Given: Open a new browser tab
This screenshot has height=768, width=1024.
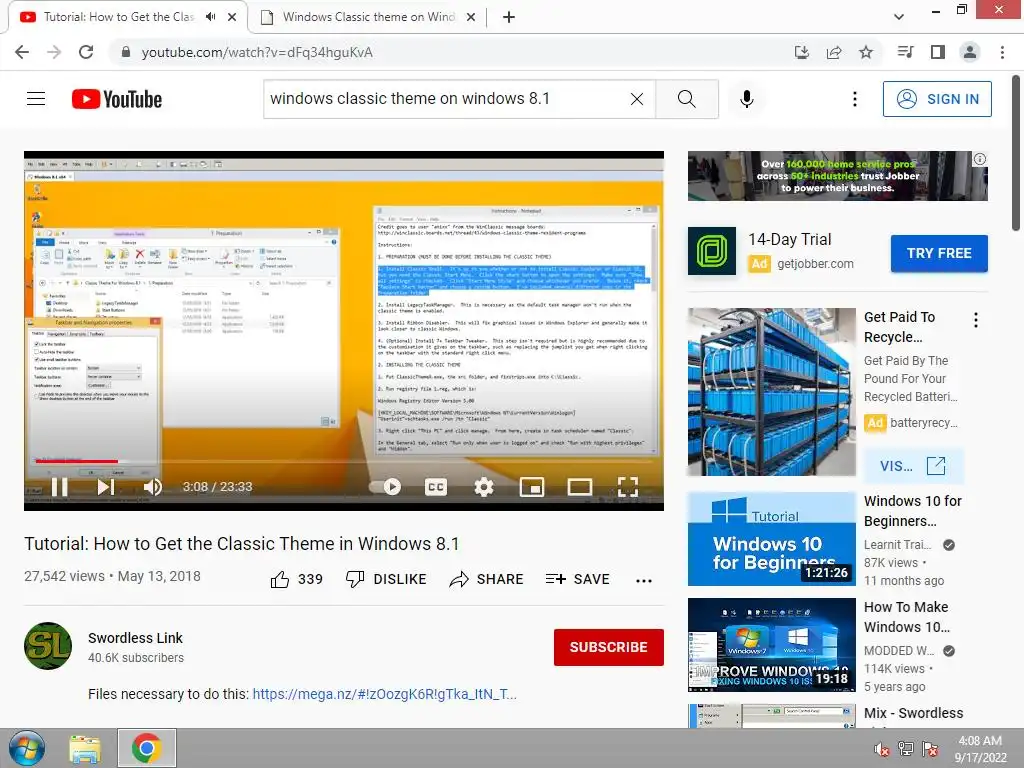Looking at the screenshot, I should pyautogui.click(x=509, y=18).
